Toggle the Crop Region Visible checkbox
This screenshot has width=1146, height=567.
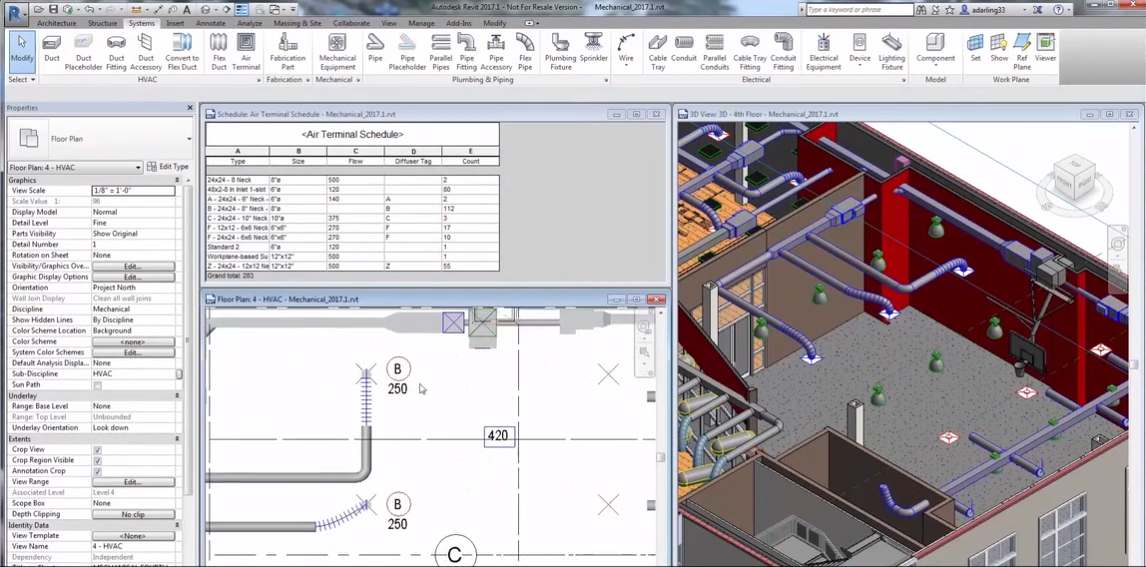click(97, 461)
